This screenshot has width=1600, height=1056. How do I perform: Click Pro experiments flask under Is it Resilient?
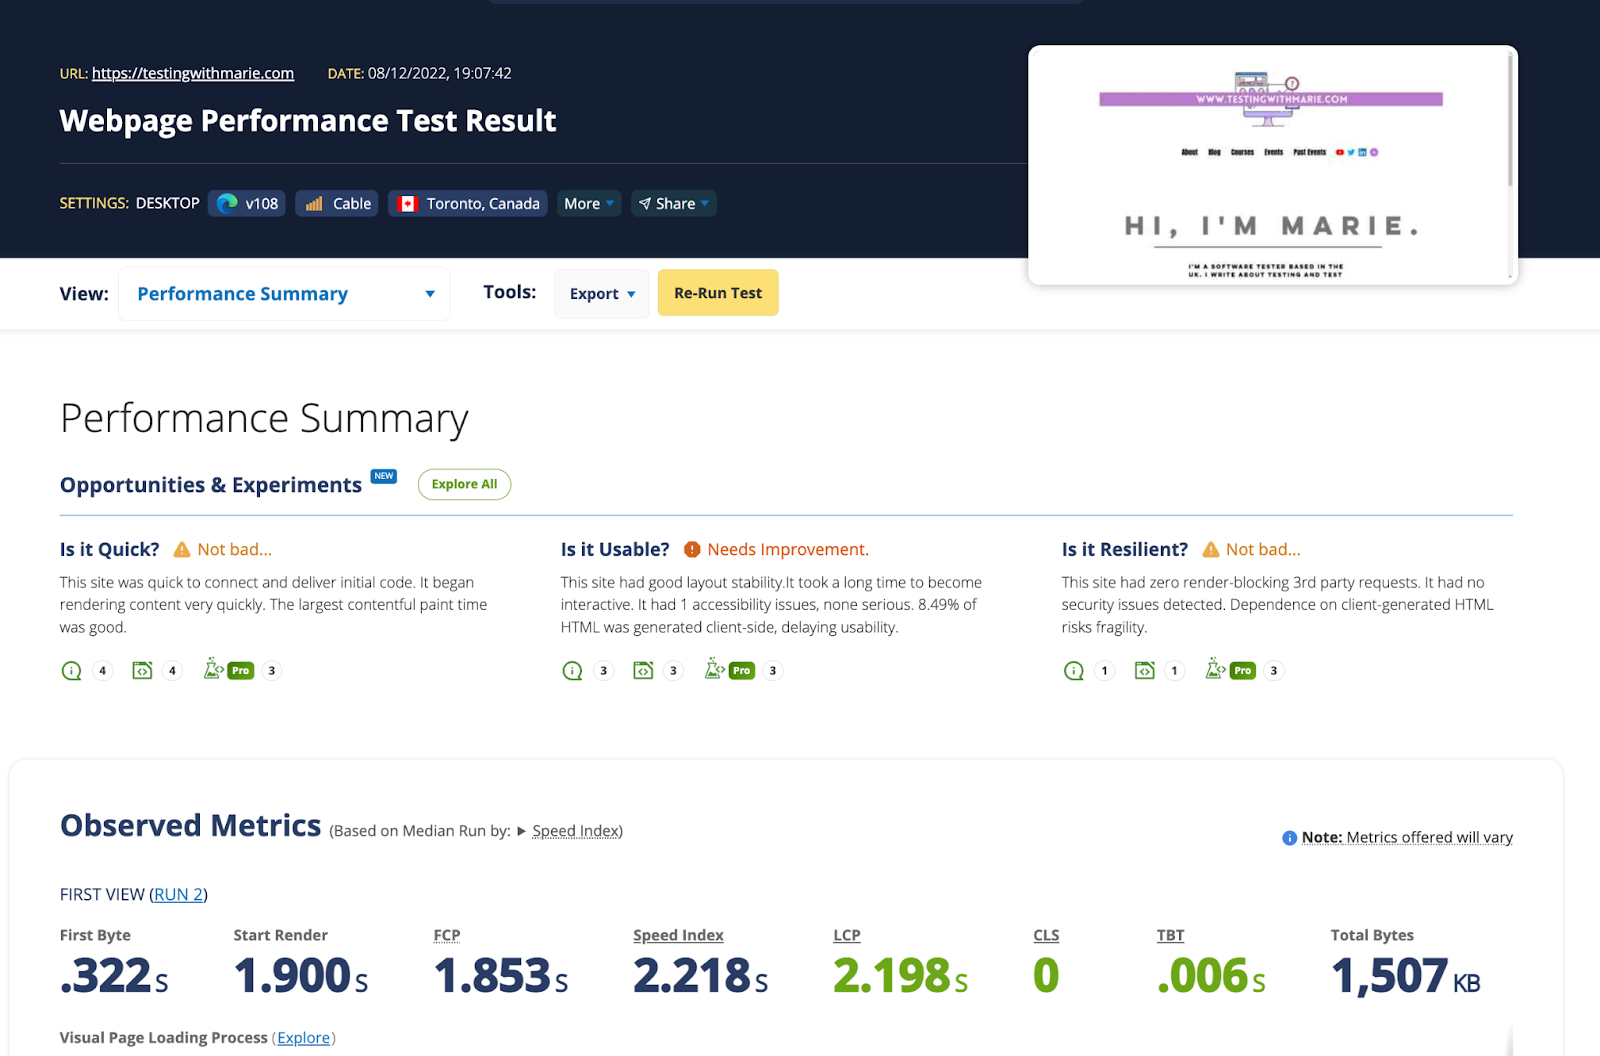coord(1231,669)
